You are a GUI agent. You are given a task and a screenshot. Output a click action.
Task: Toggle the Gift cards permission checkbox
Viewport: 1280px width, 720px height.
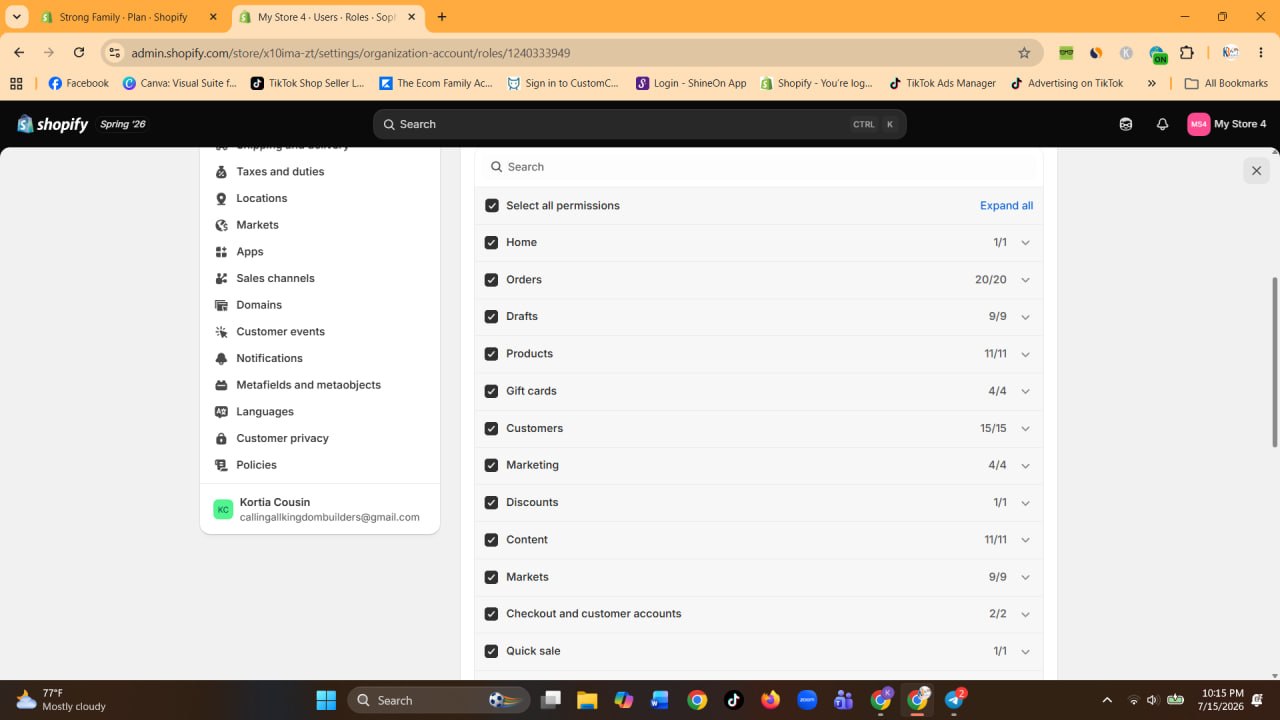(491, 391)
